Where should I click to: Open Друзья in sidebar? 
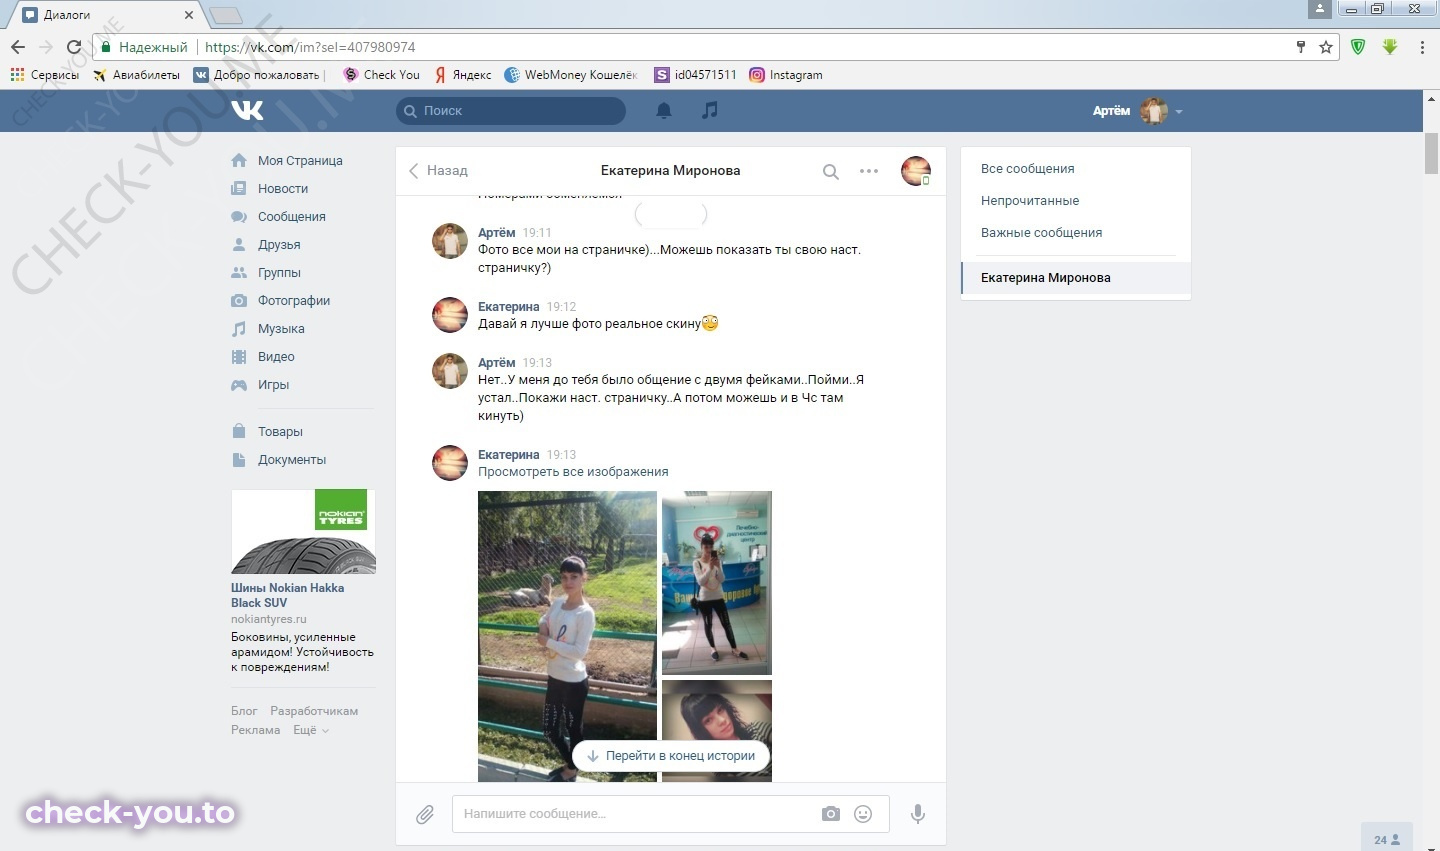[x=279, y=245]
